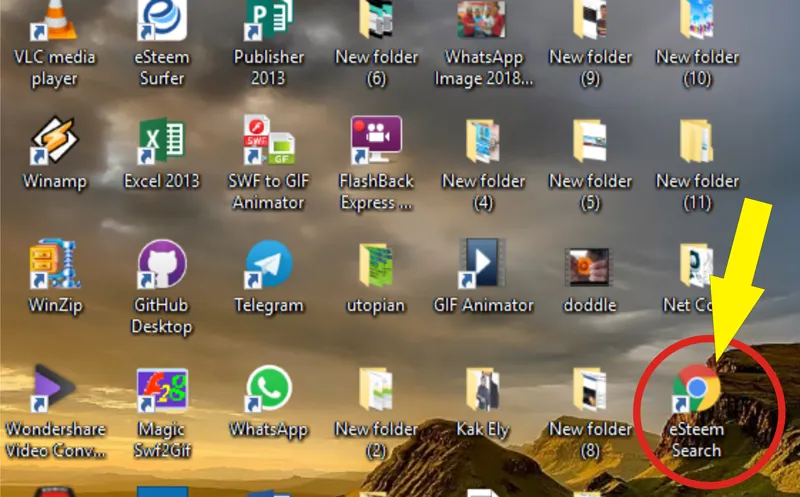
Task: Select the doddle video file
Action: pos(590,266)
